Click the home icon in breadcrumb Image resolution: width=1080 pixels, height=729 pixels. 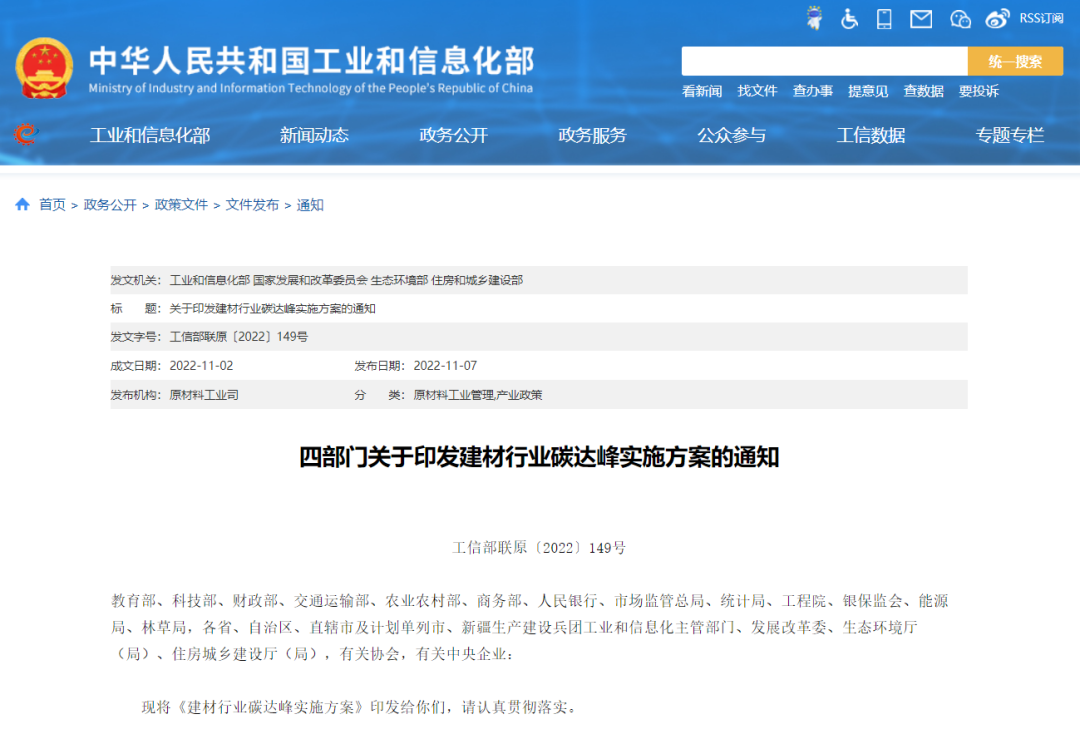(22, 204)
